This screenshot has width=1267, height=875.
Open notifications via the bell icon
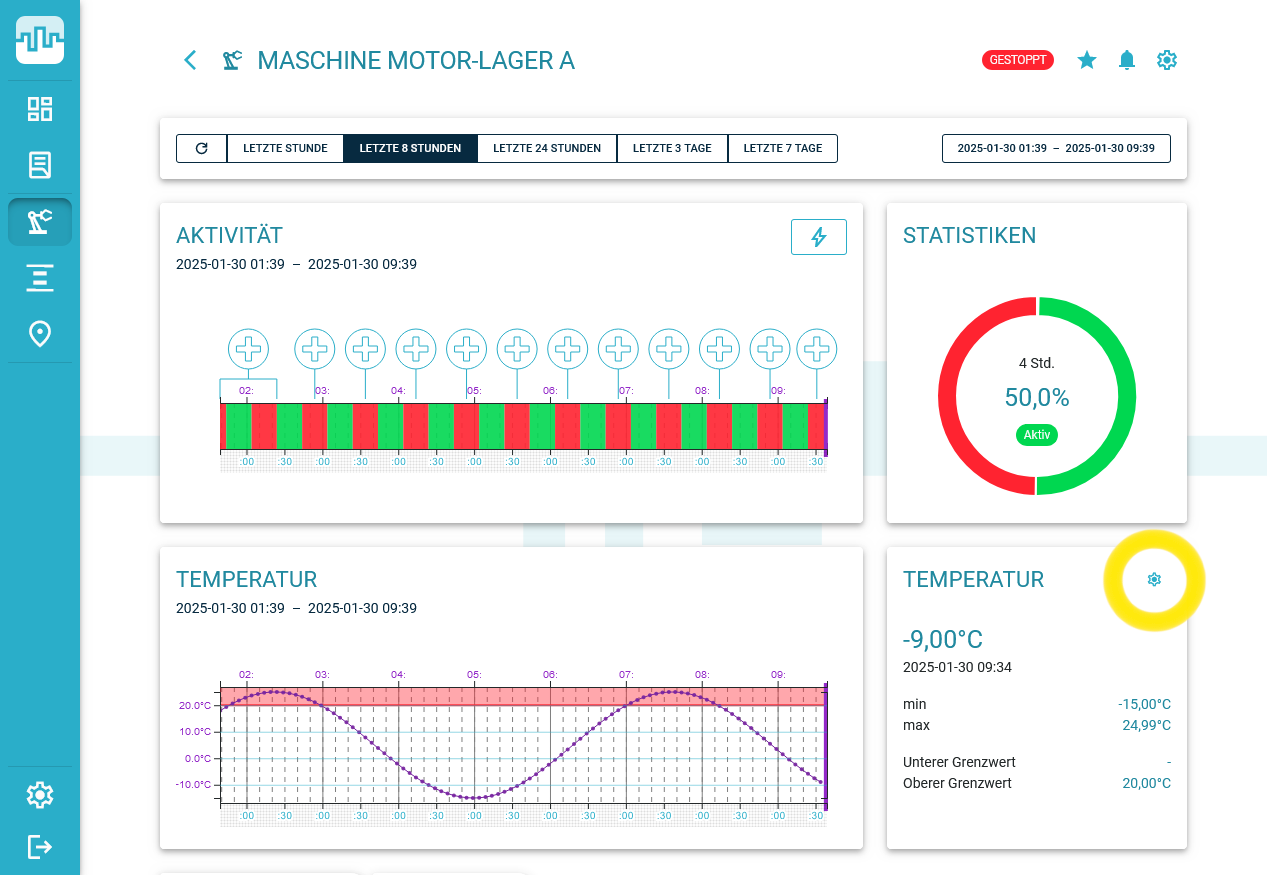(x=1127, y=60)
